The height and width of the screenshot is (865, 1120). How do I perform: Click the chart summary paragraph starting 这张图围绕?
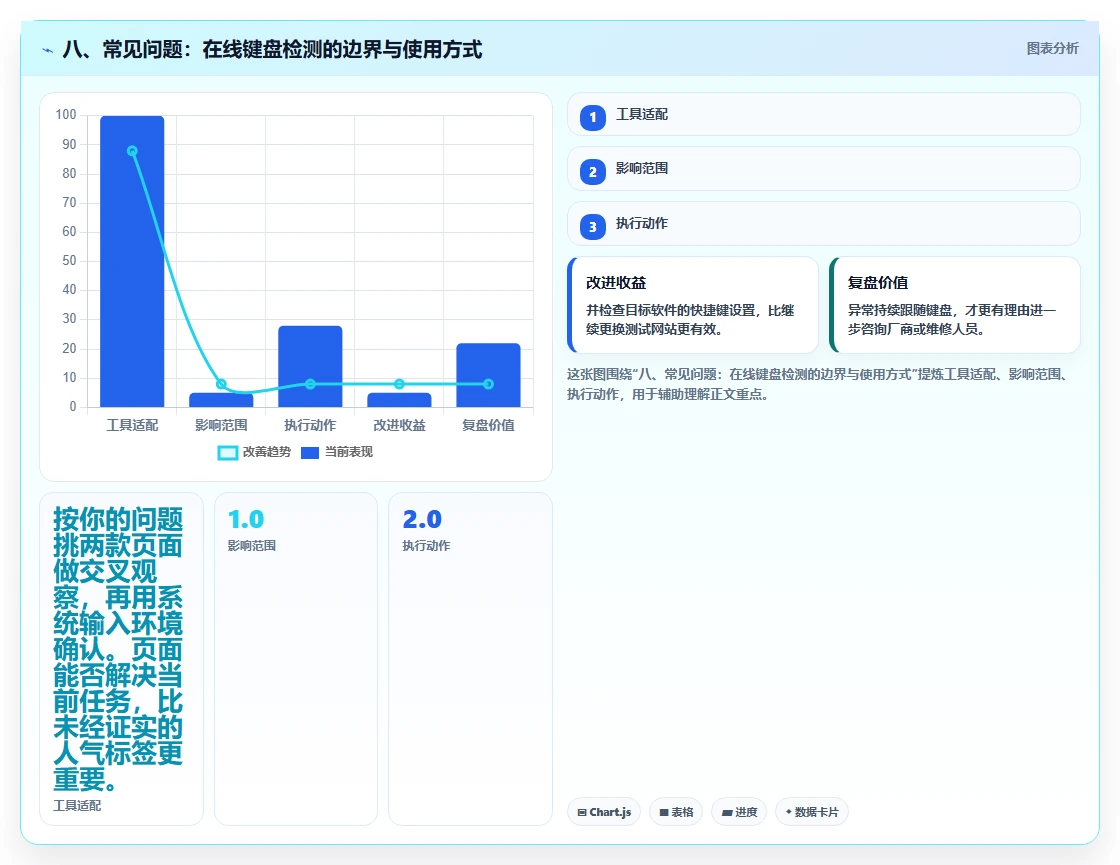[x=819, y=384]
